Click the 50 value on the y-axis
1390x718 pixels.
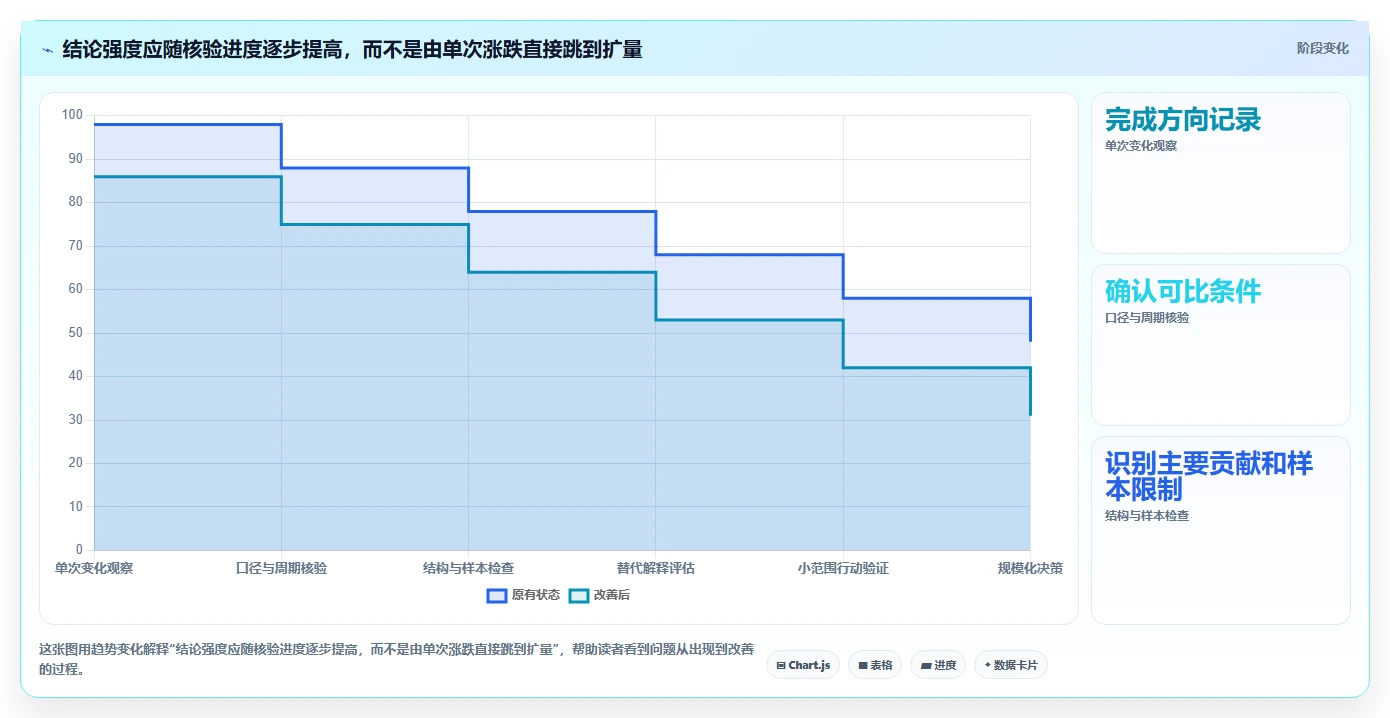[x=75, y=333]
